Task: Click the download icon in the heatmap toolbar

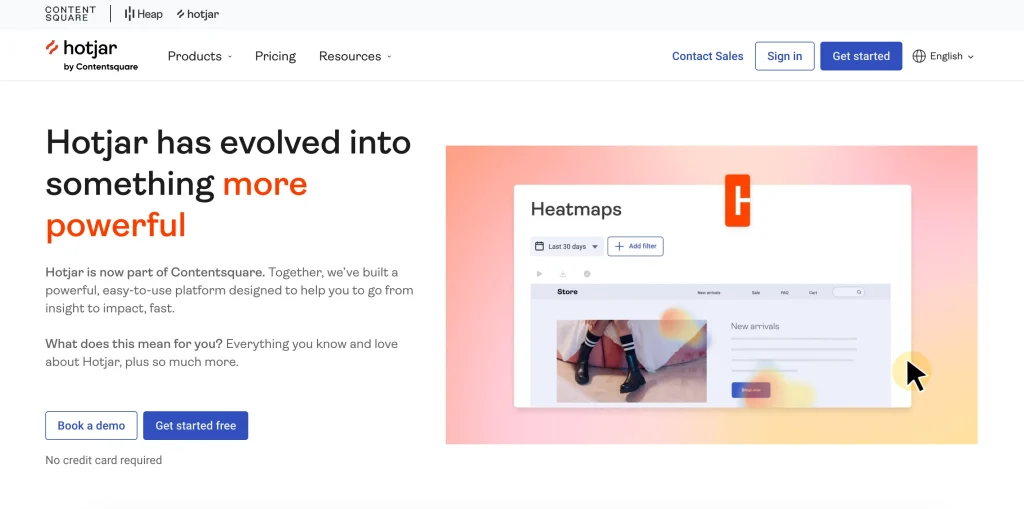Action: 563,274
